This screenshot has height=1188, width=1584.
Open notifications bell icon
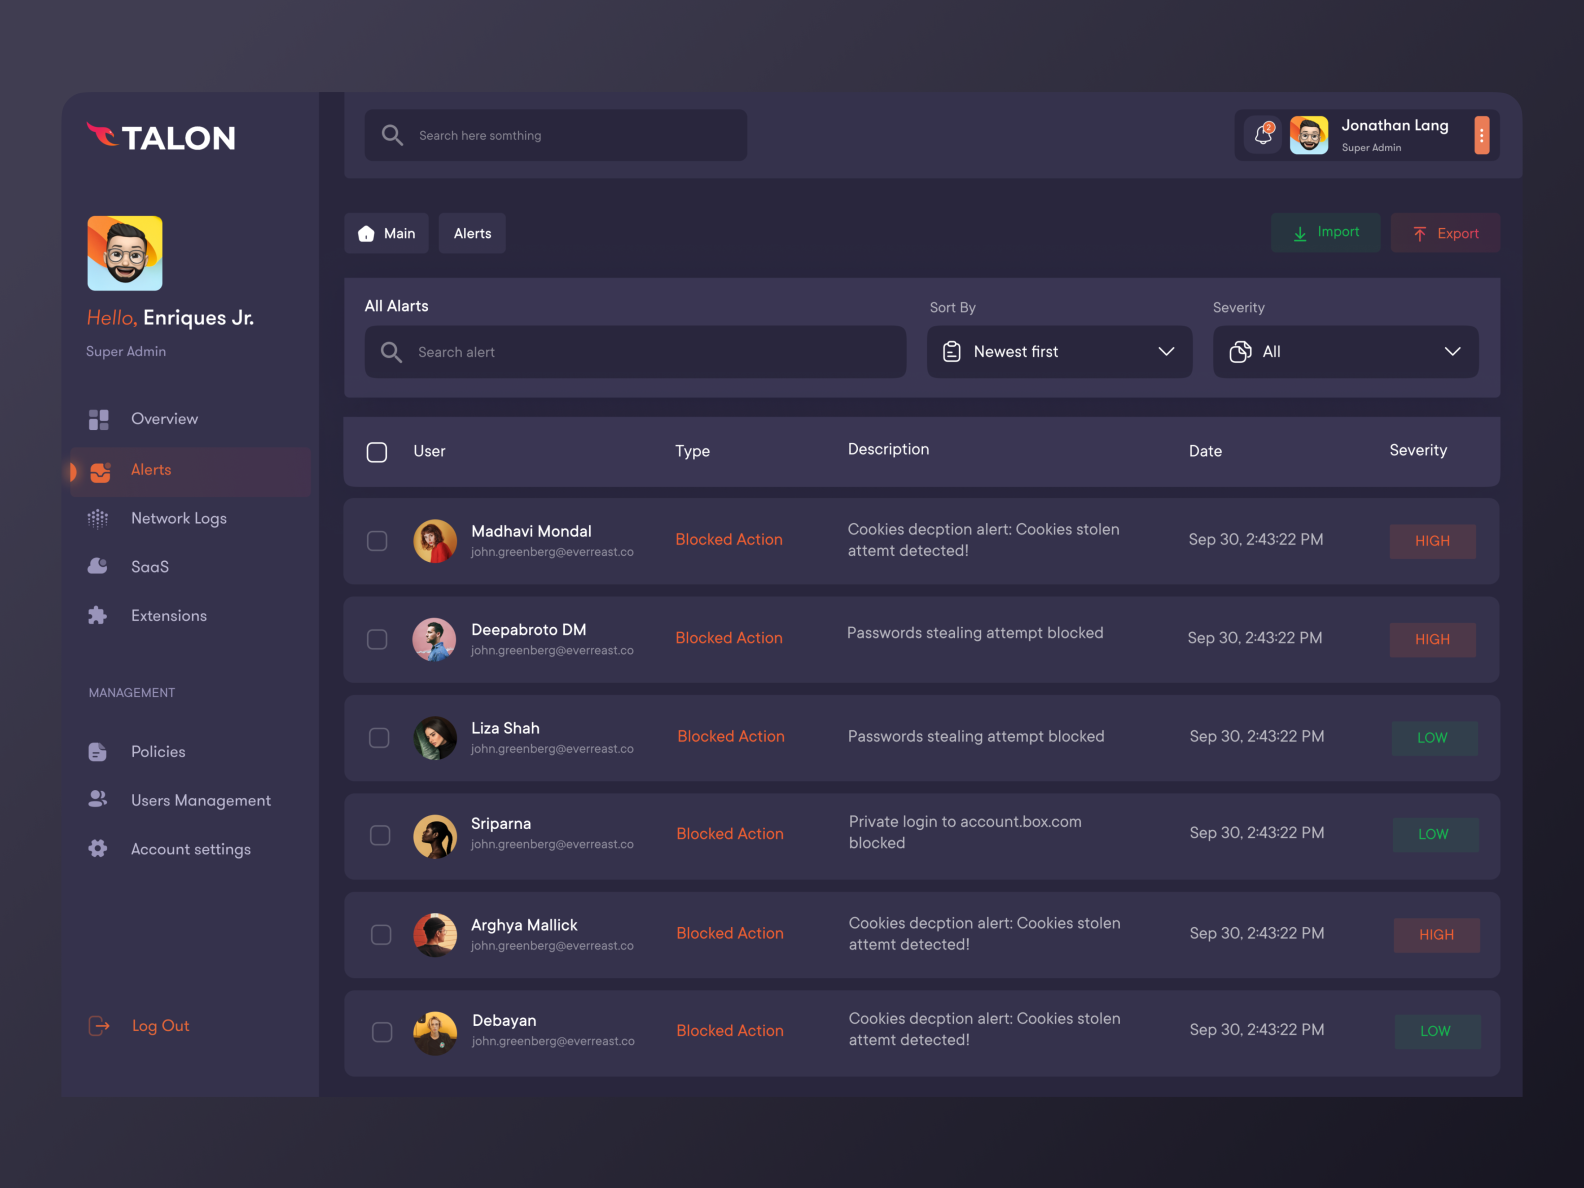tap(1264, 134)
